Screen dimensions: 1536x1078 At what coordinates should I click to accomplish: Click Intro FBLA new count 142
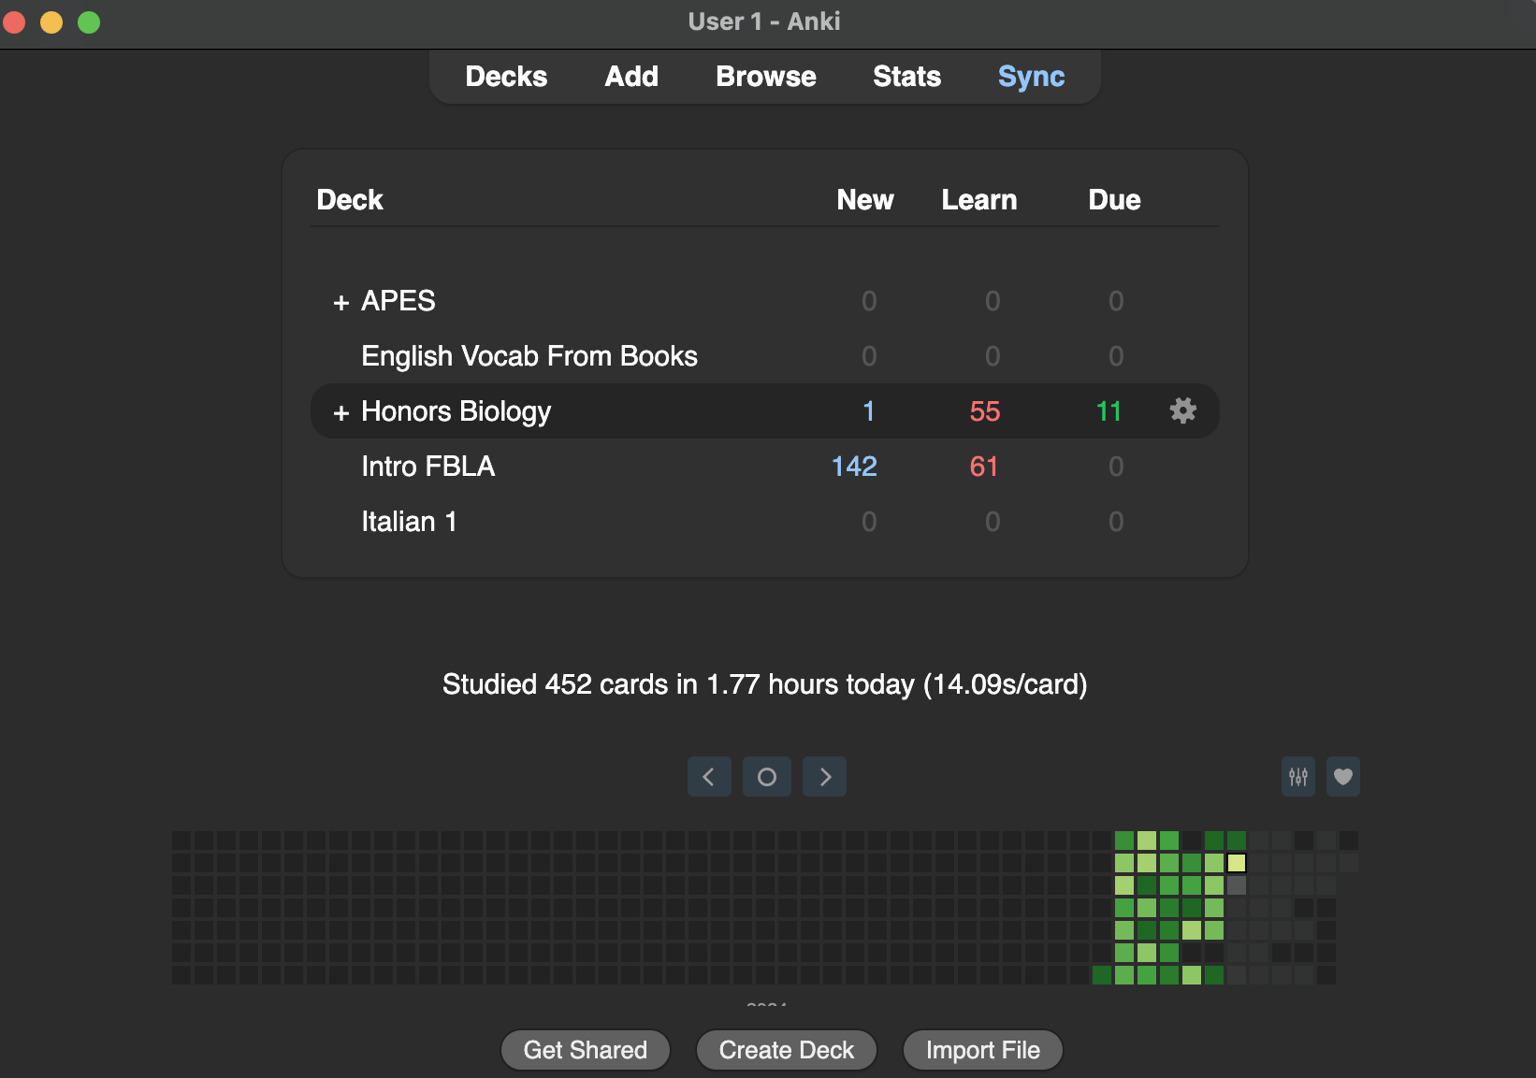coord(854,466)
